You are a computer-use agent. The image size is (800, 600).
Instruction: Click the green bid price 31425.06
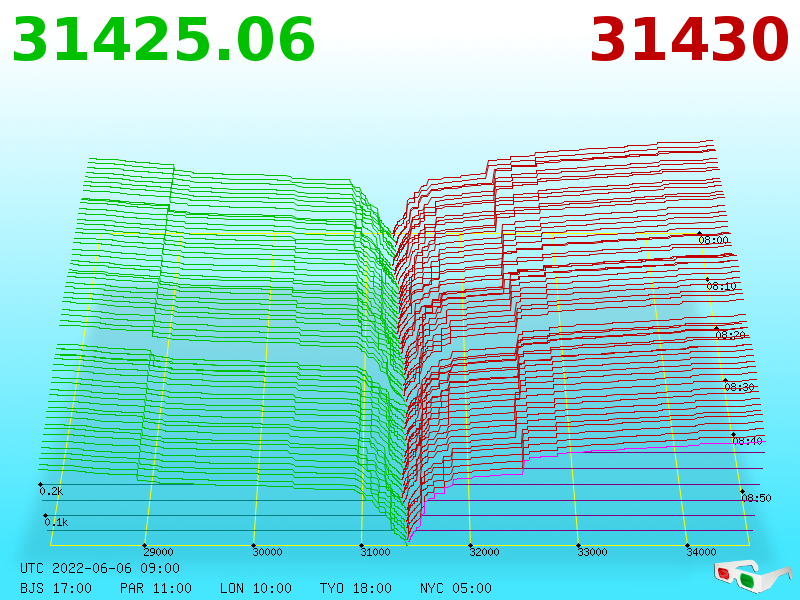tap(164, 40)
